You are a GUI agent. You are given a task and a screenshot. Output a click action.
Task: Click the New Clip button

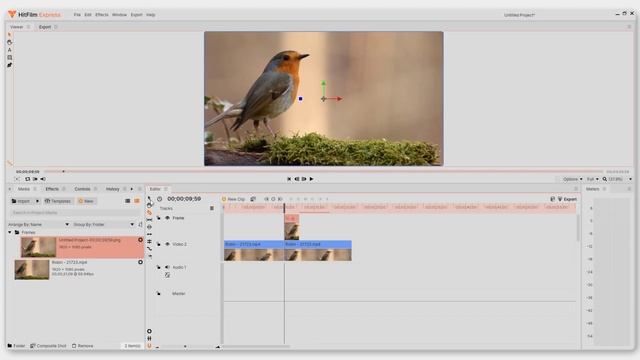pos(233,199)
